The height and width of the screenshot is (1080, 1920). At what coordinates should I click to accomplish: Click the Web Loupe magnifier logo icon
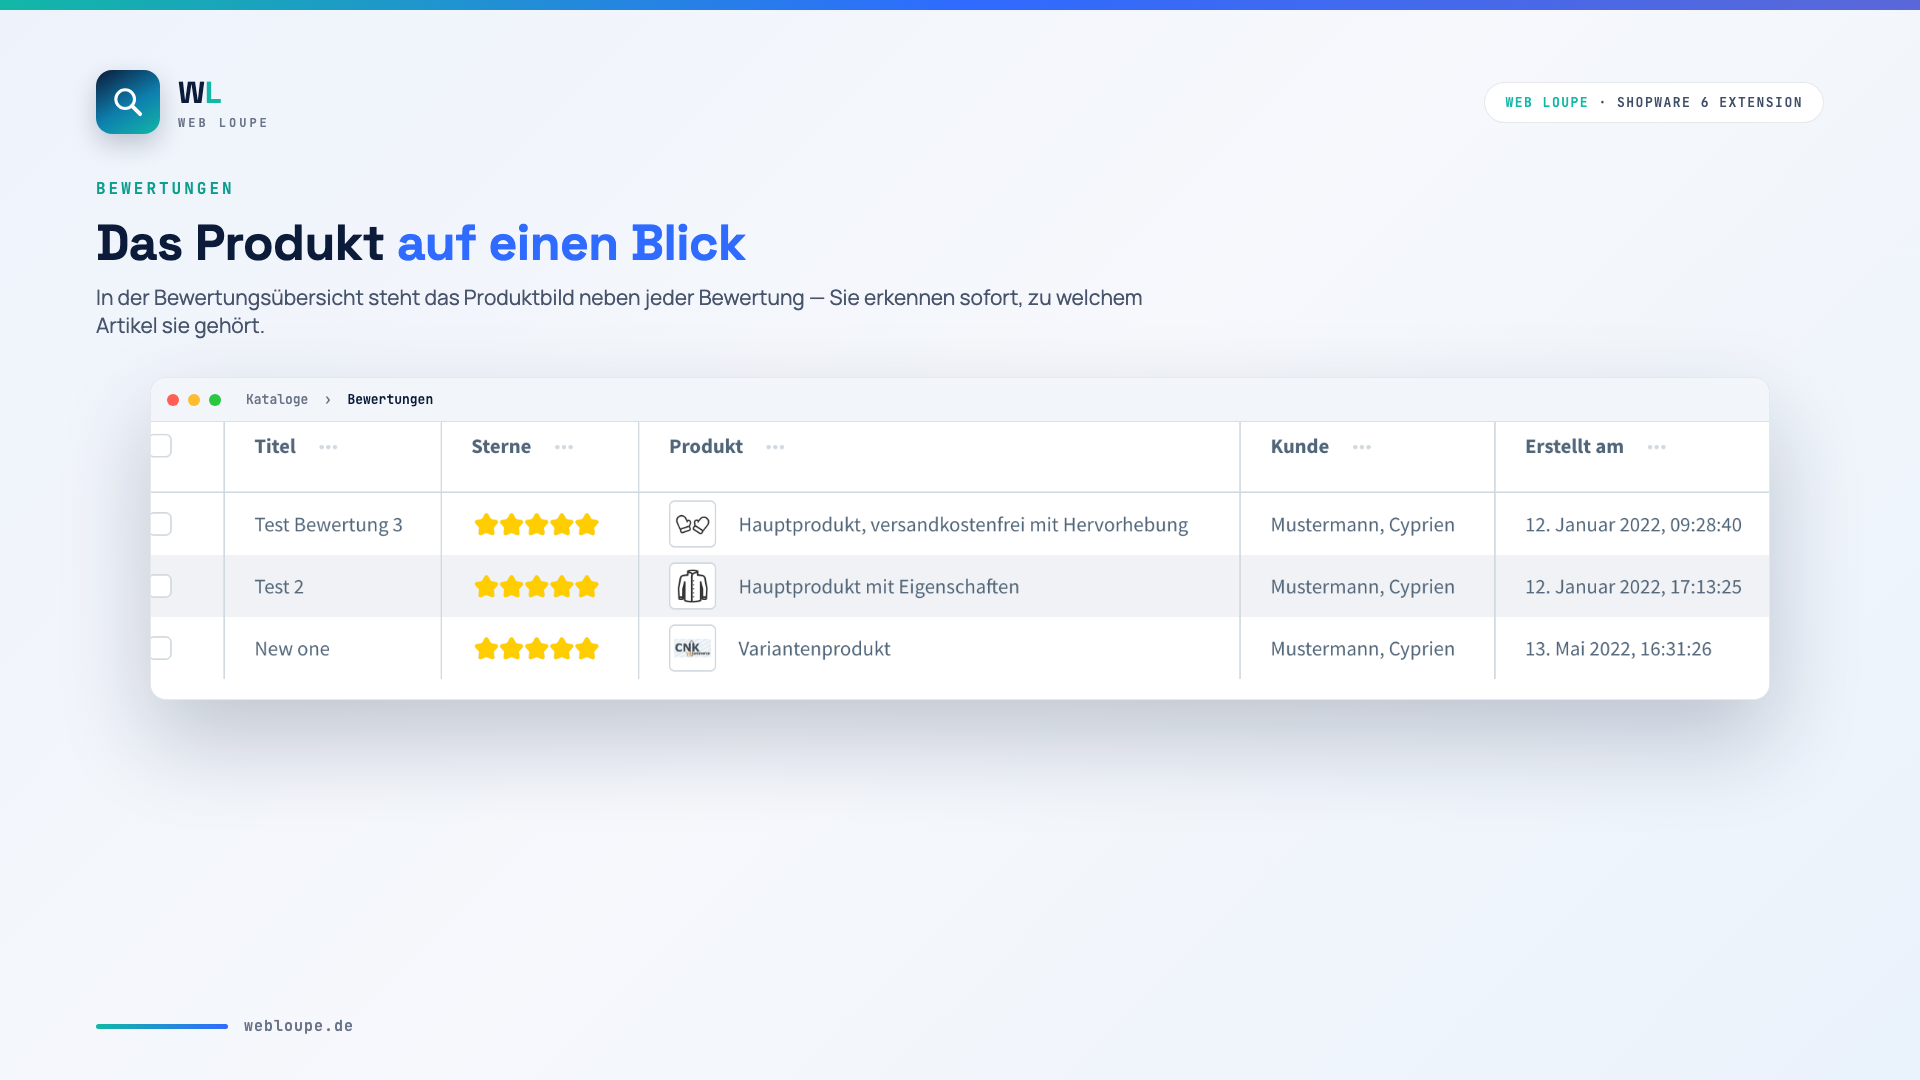[128, 102]
